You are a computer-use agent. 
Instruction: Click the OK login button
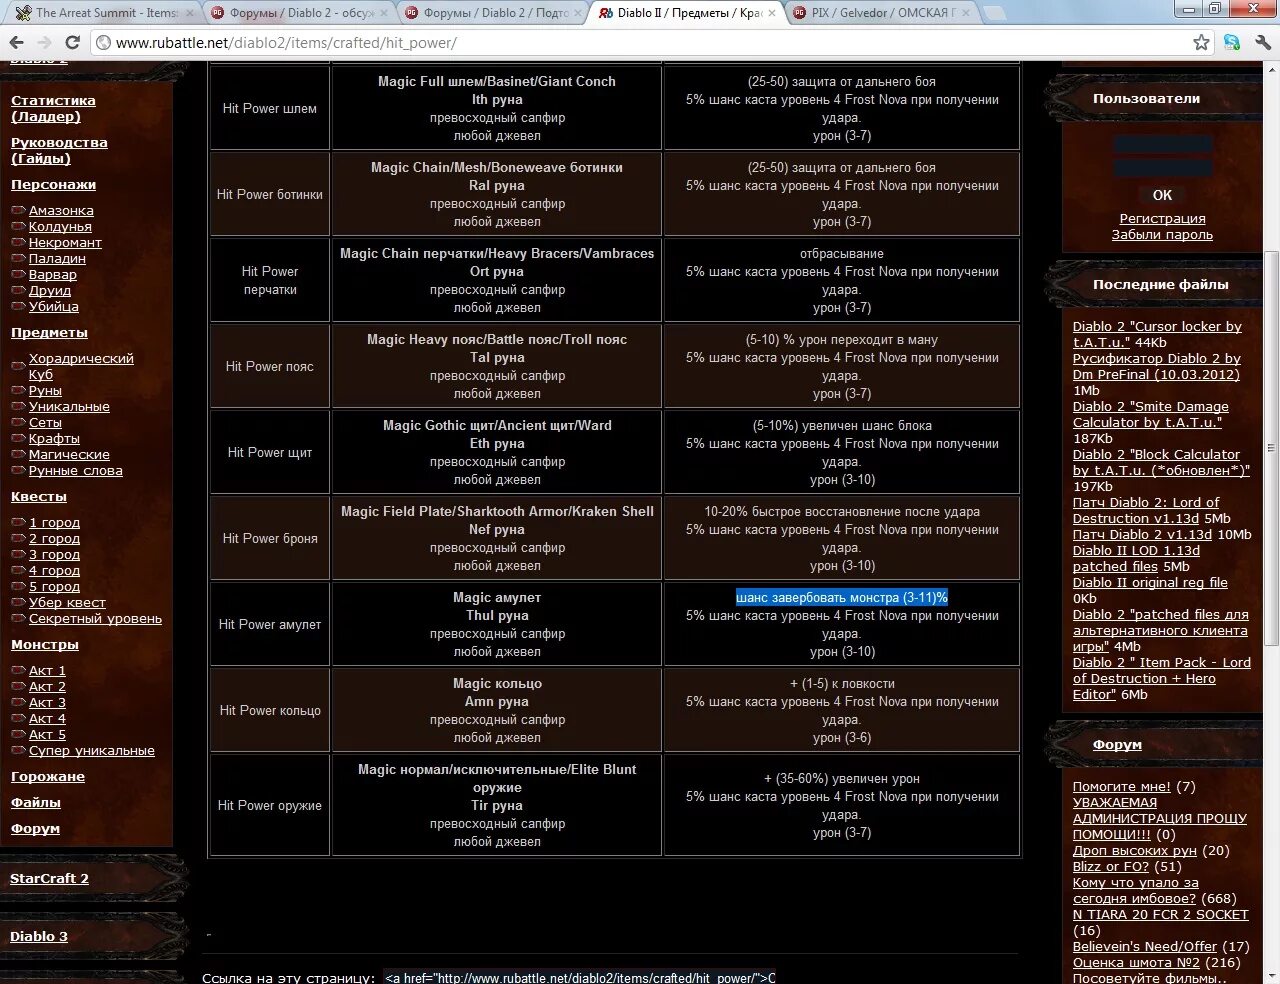pyautogui.click(x=1162, y=195)
